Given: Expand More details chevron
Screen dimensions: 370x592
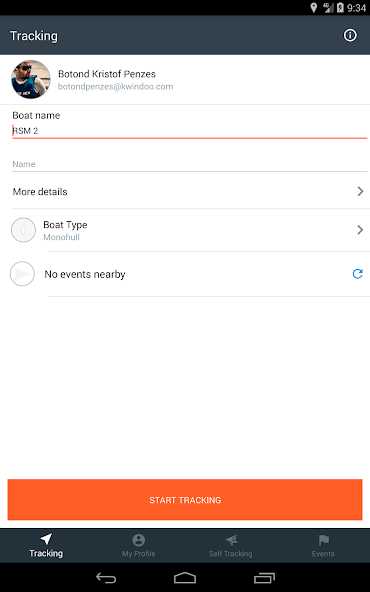Looking at the screenshot, I should pos(360,191).
